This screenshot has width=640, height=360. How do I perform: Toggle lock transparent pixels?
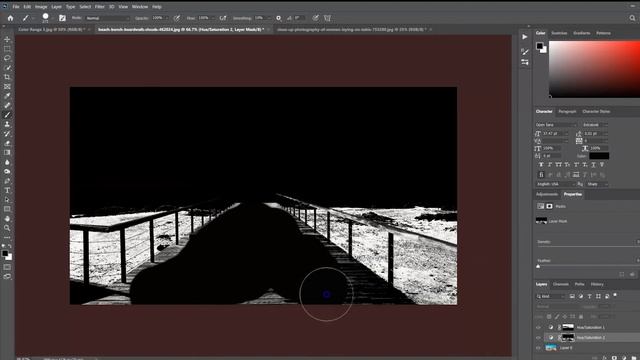point(549,316)
